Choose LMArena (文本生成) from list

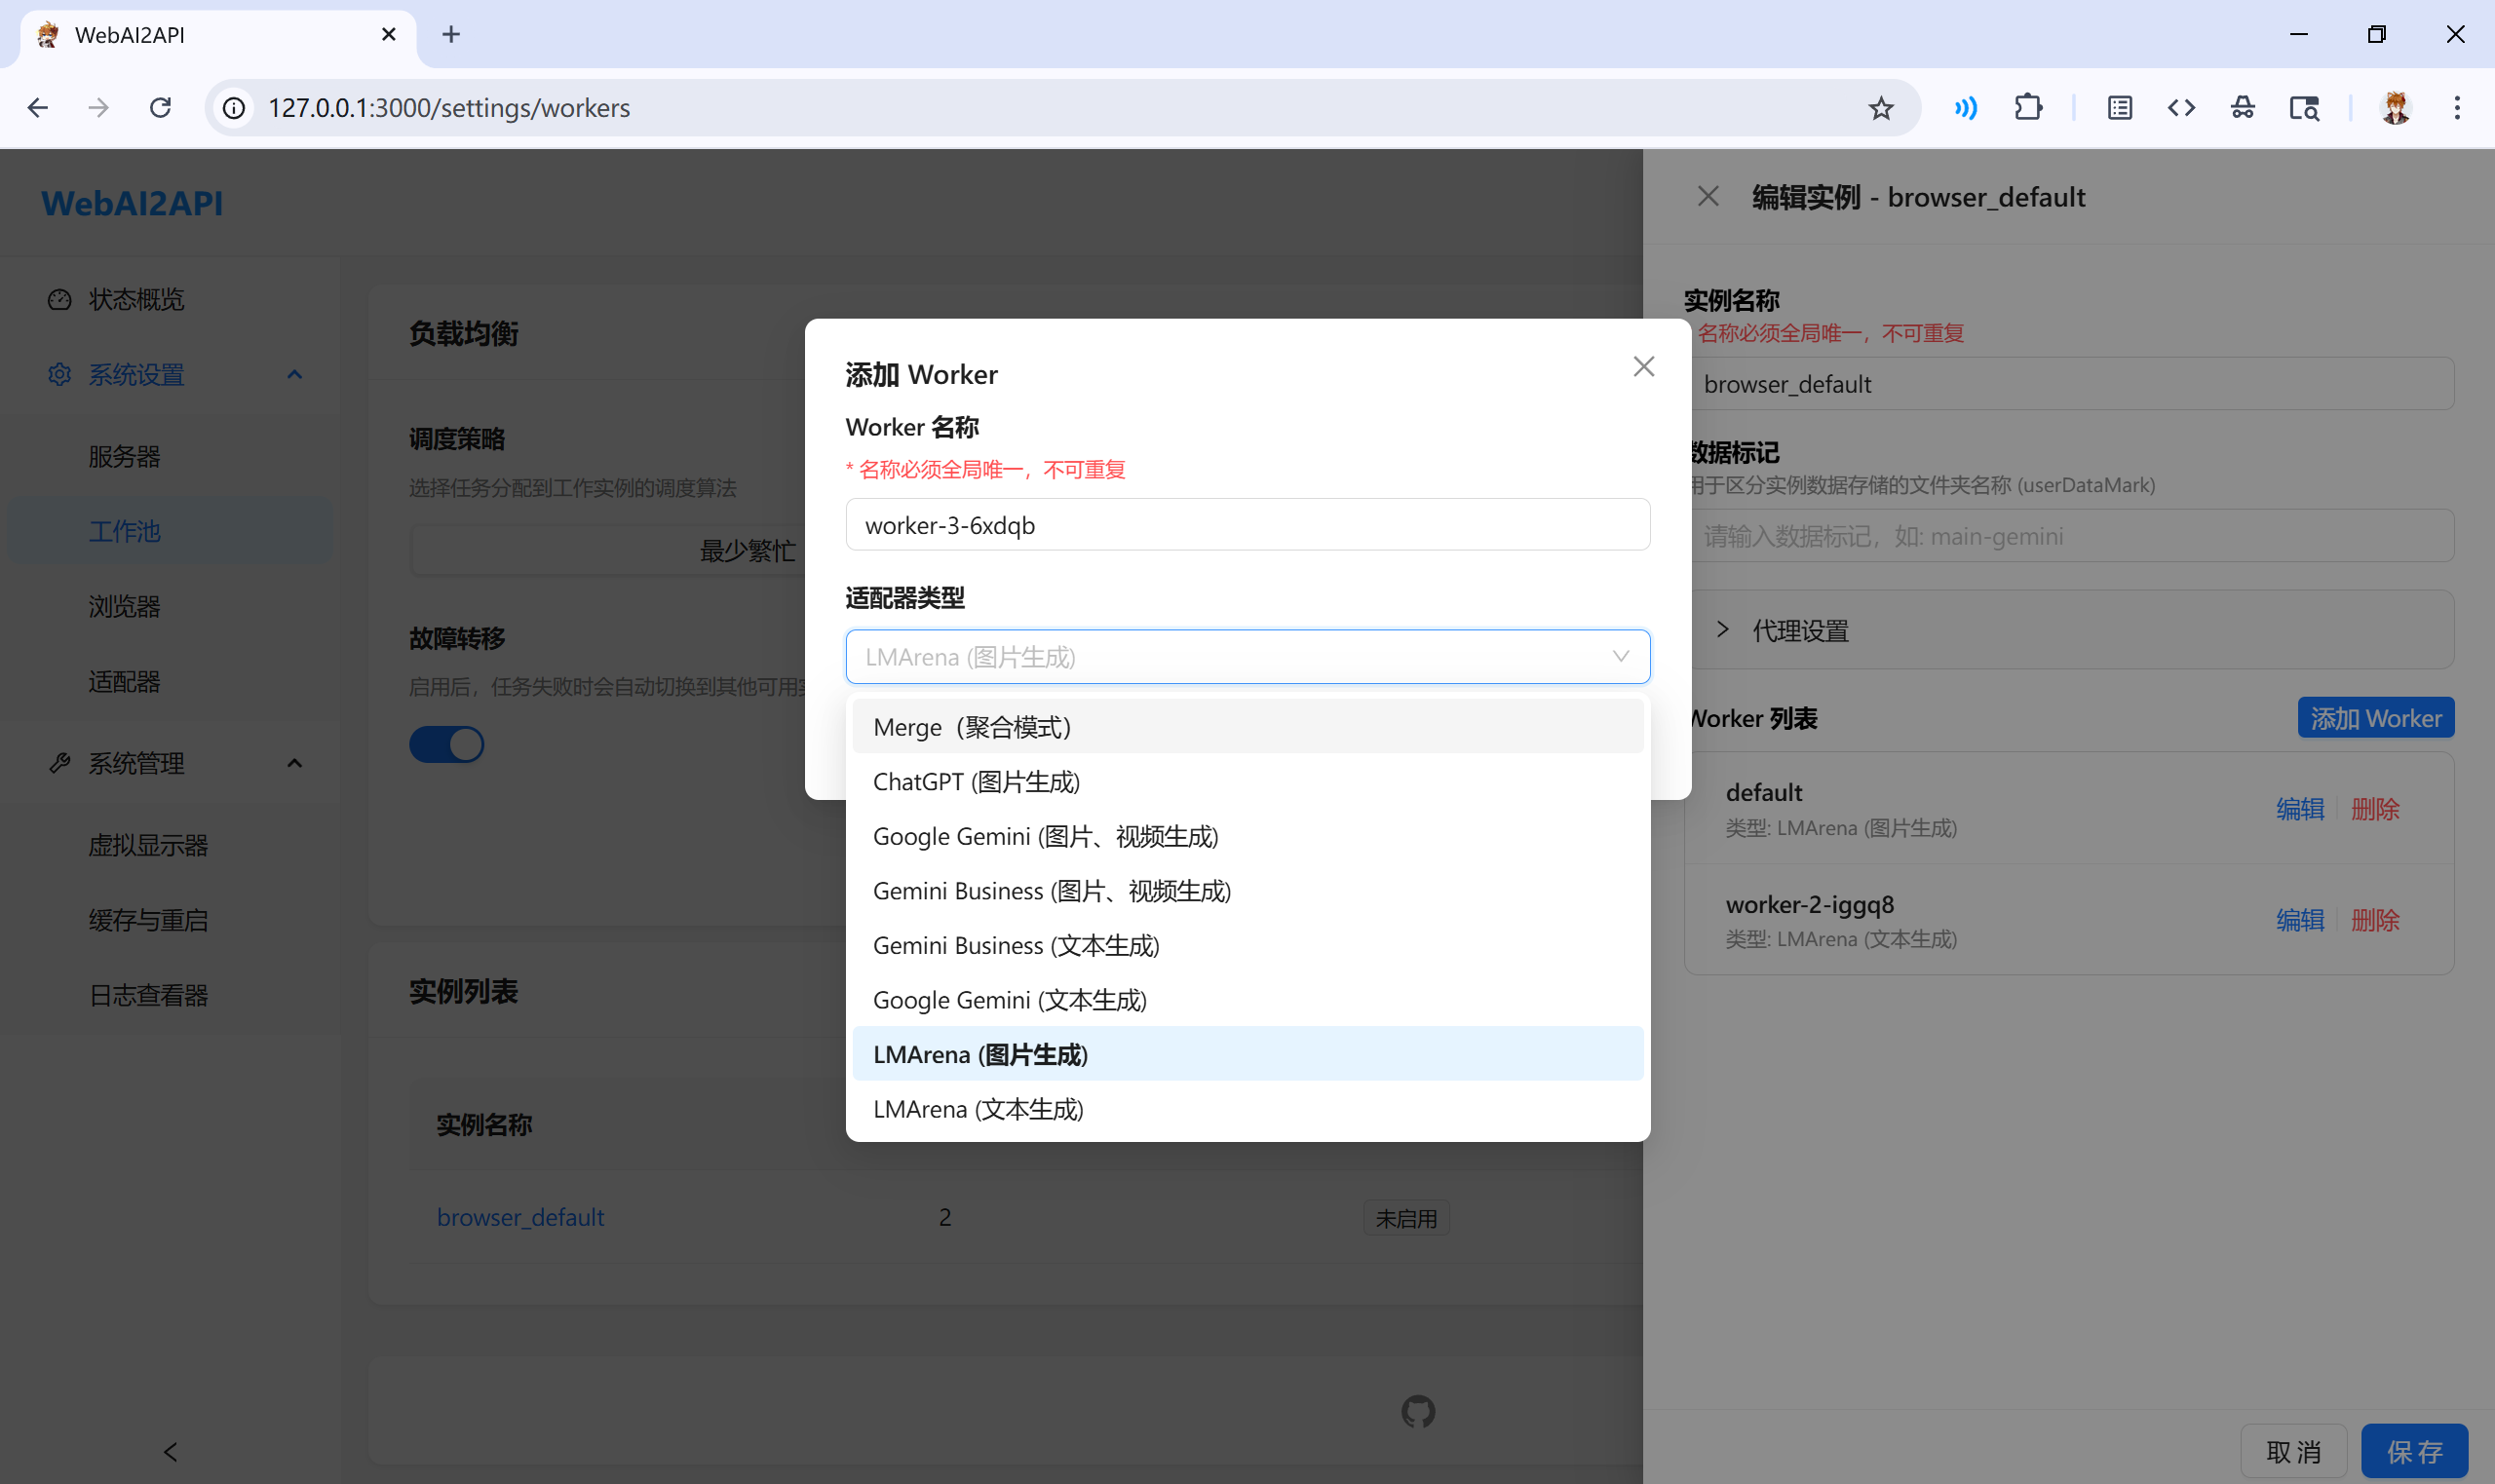pos(977,1109)
